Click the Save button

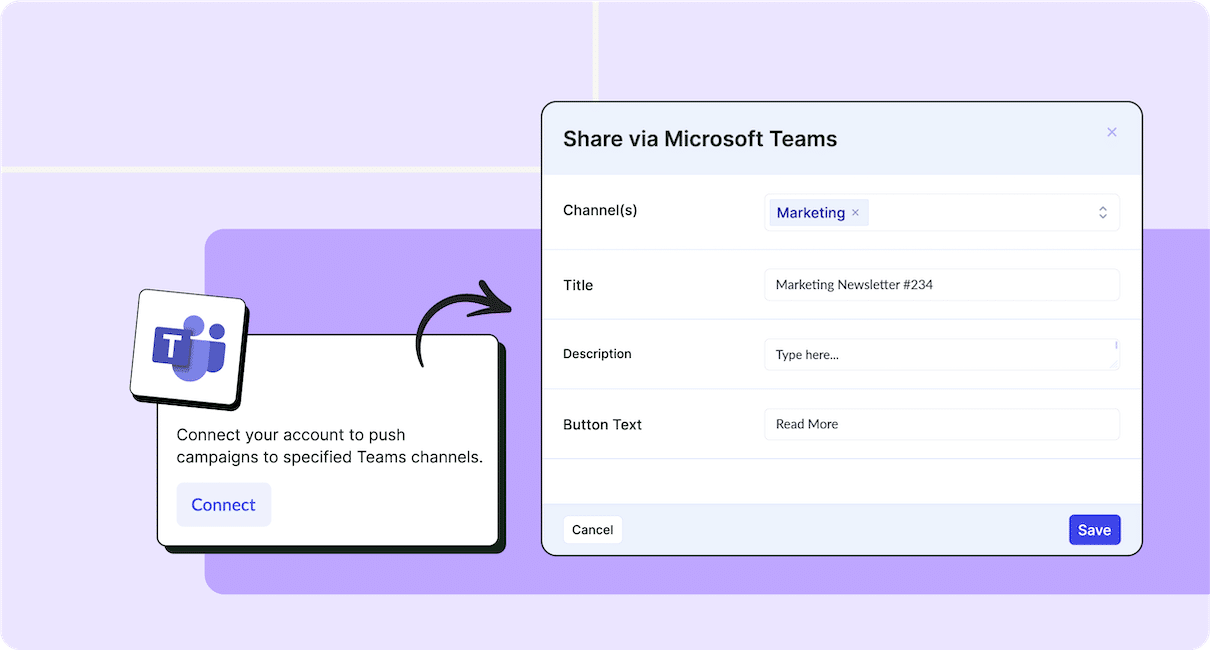coord(1094,530)
